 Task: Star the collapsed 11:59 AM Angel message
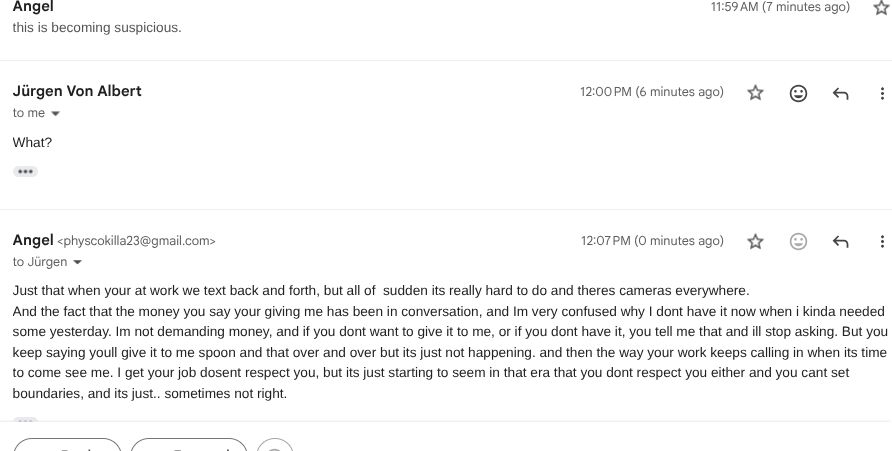[x=881, y=8]
